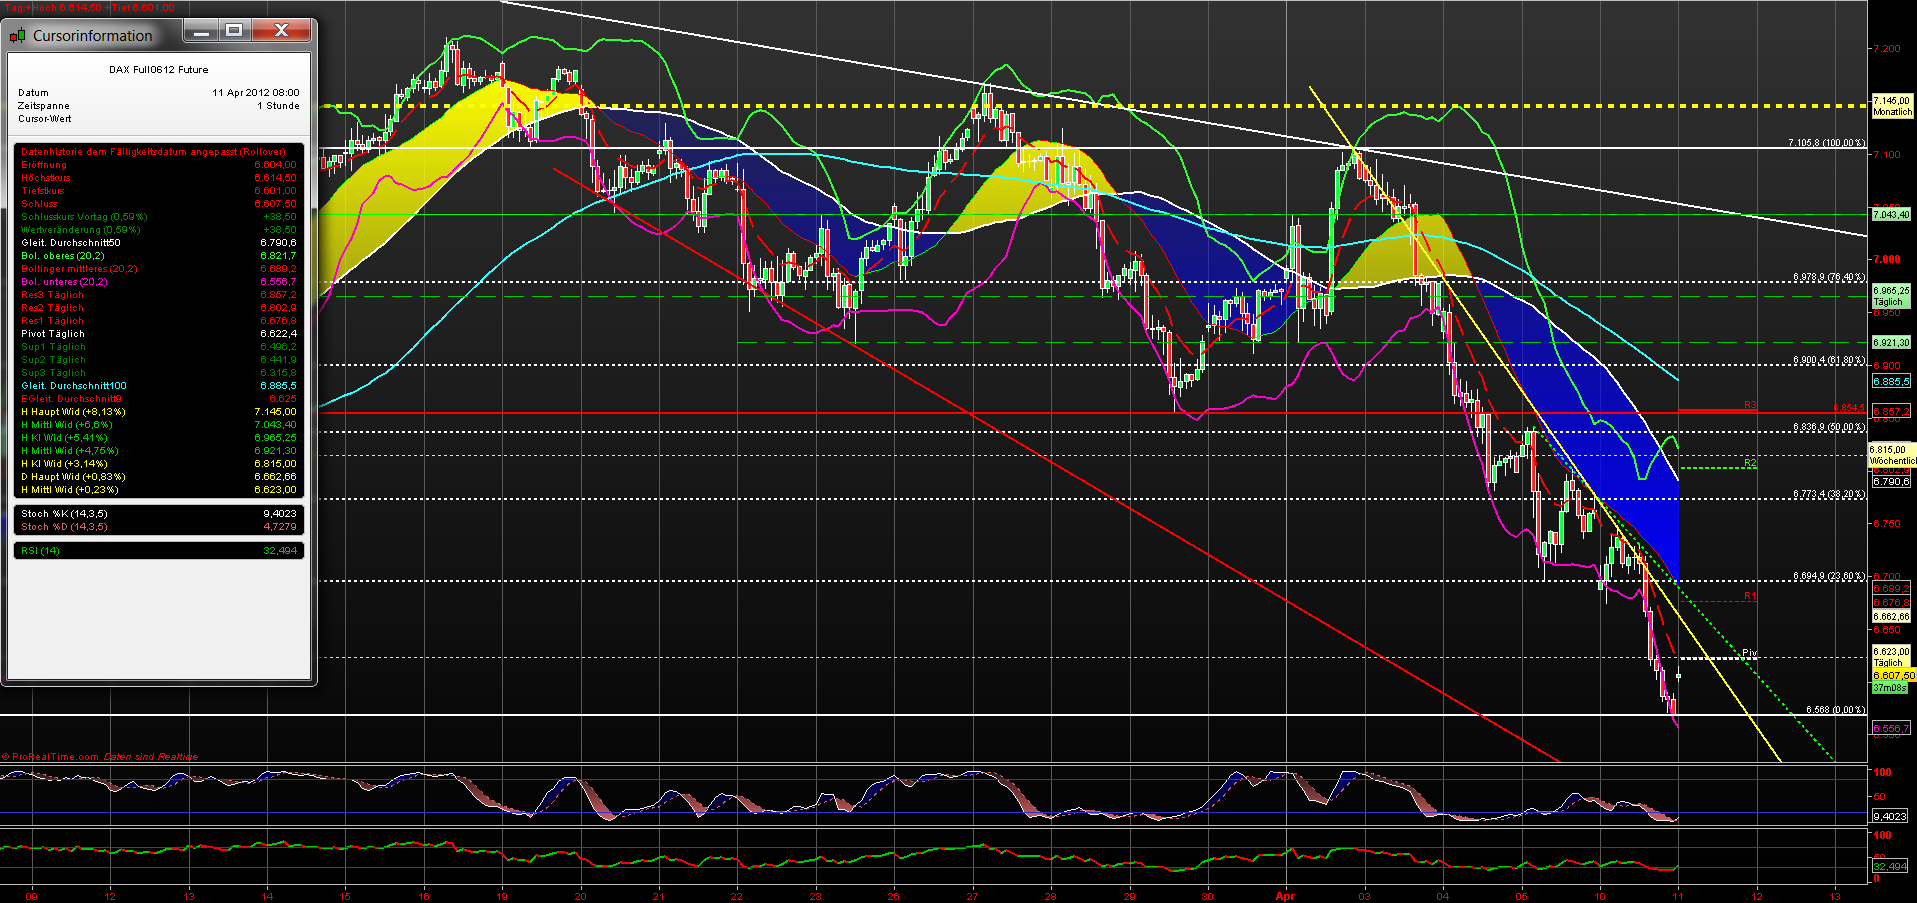Image resolution: width=1917 pixels, height=903 pixels.
Task: Click 'Wertveränderung (0,59%)' row label
Action: 81,230
